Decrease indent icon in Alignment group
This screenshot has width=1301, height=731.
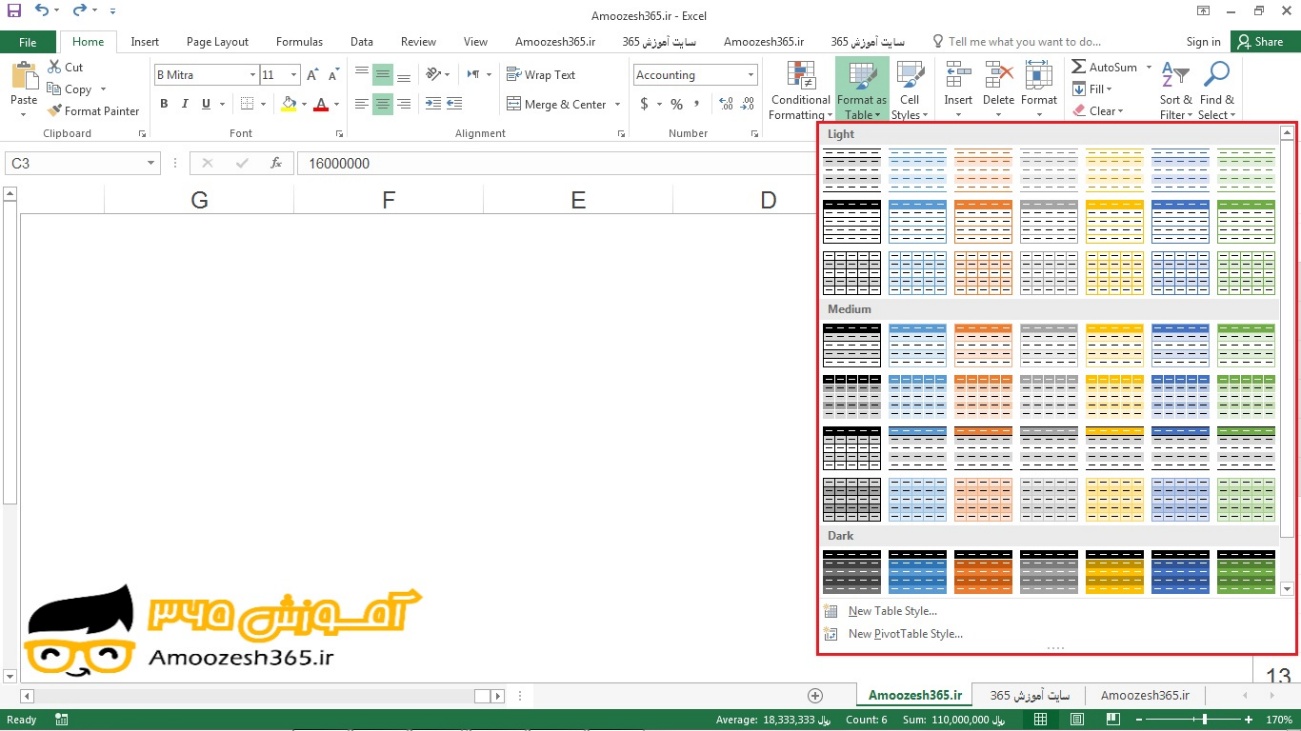[x=433, y=104]
